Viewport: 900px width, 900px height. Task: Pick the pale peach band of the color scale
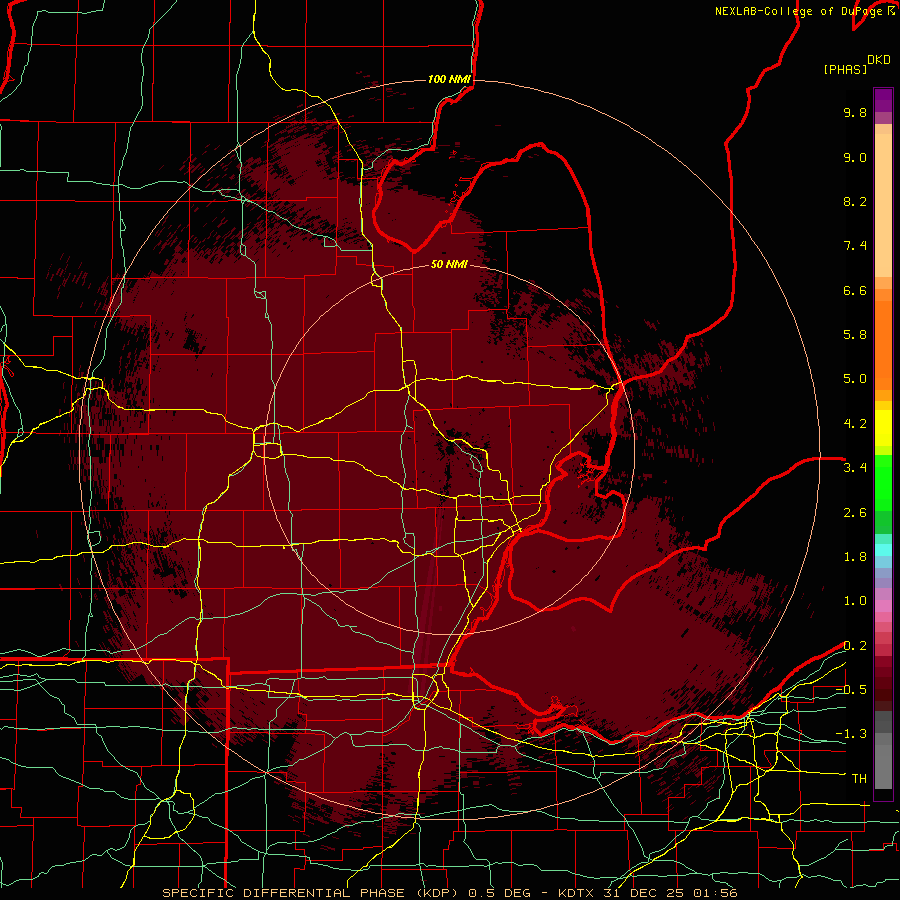pos(883,205)
